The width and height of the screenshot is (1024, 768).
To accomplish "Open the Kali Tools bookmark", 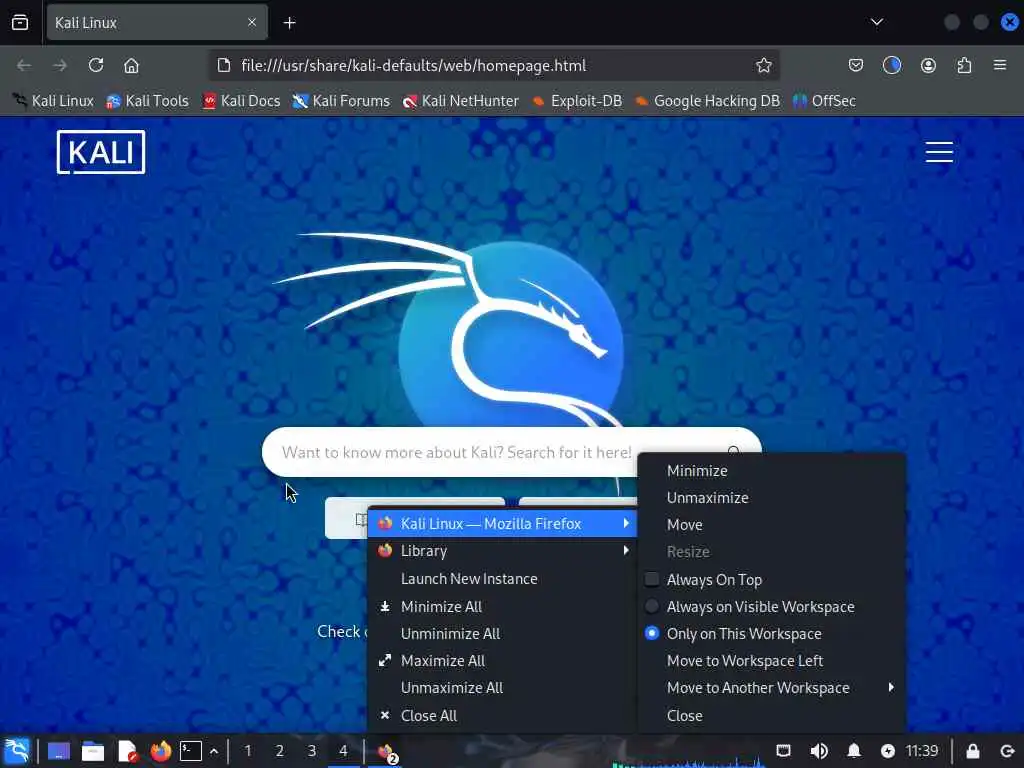I will (x=148, y=101).
